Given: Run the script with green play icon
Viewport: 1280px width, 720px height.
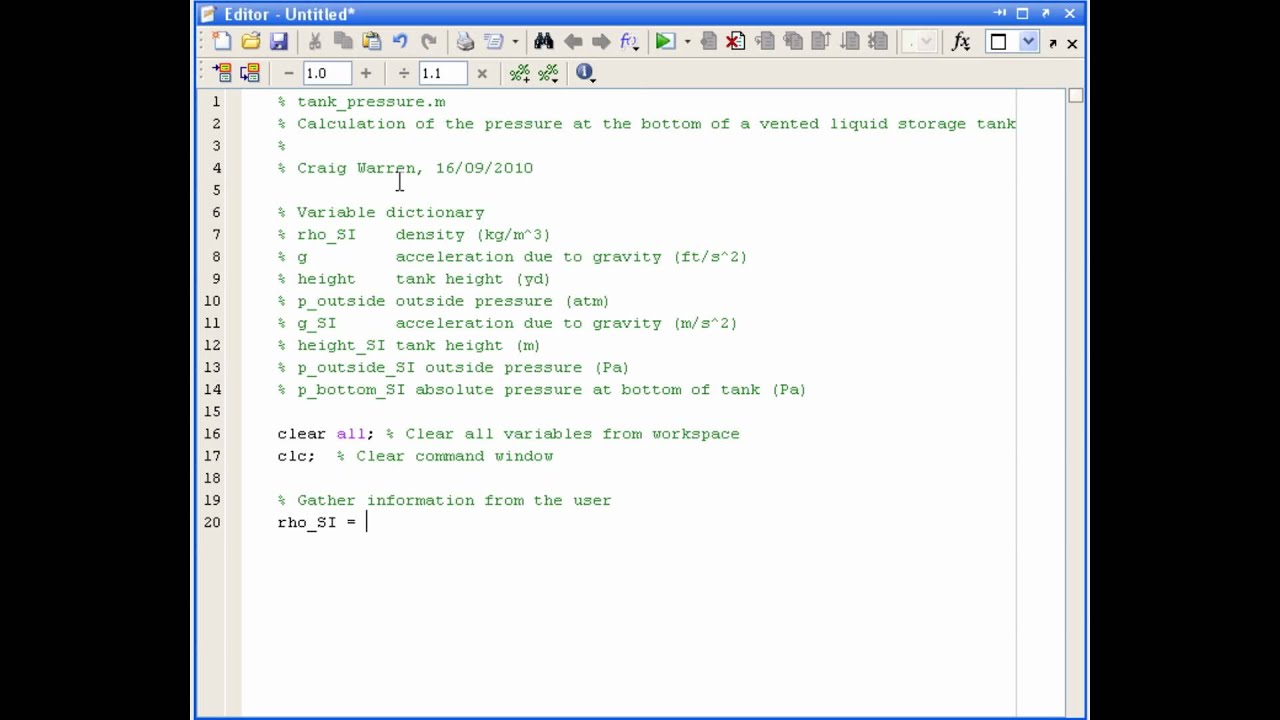Looking at the screenshot, I should [664, 42].
